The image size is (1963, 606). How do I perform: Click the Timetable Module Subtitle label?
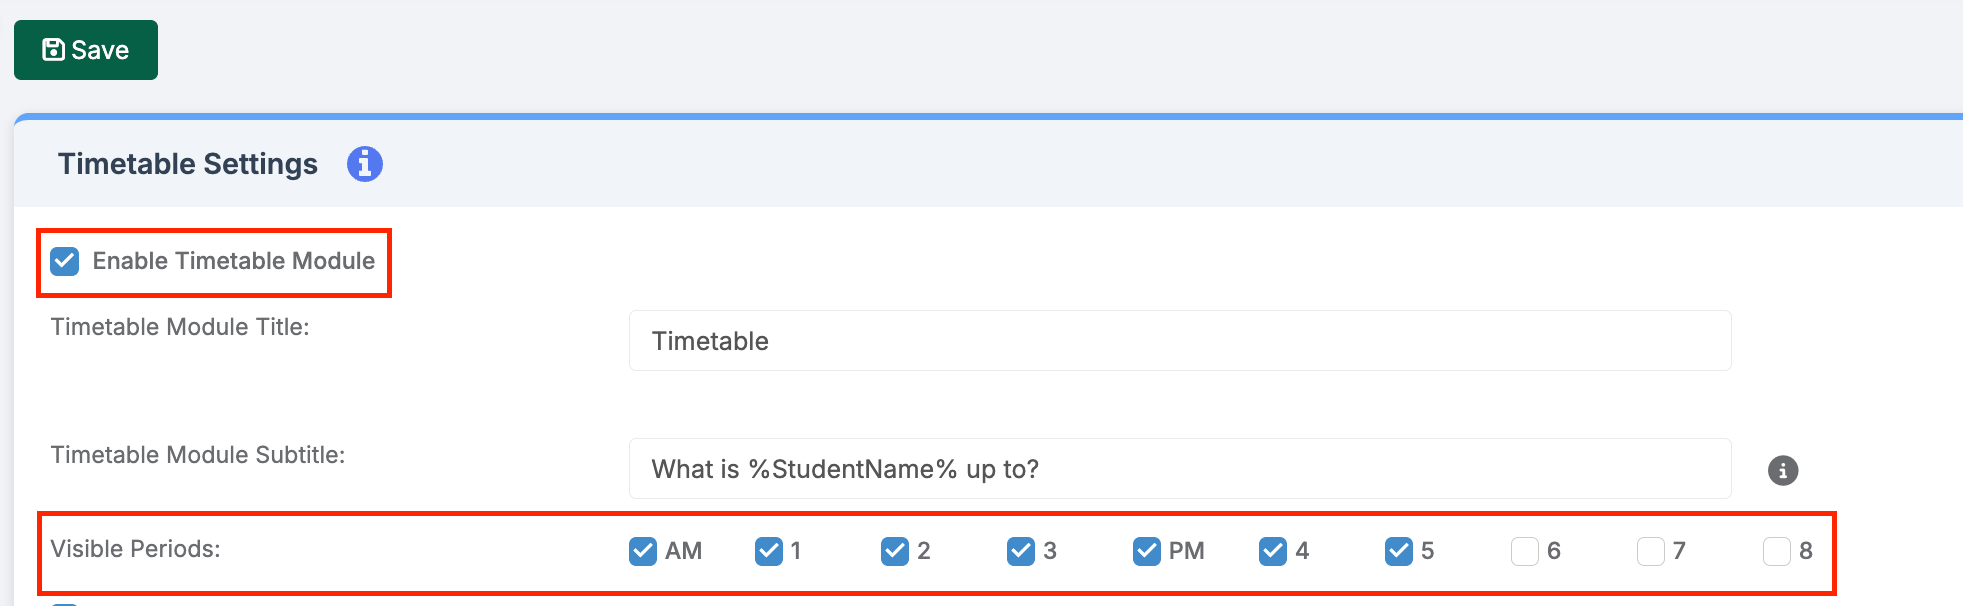(198, 455)
